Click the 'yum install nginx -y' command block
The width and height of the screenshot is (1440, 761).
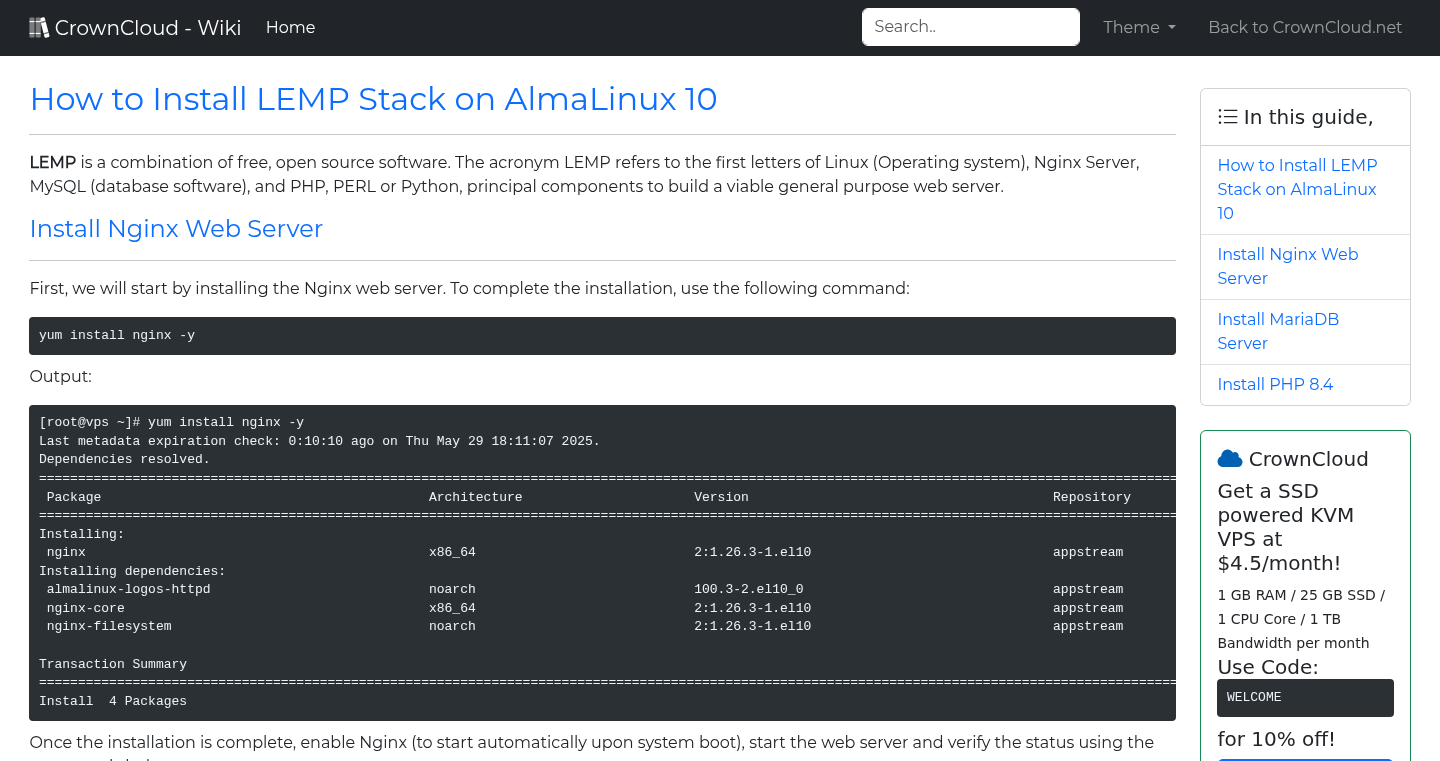[x=602, y=335]
